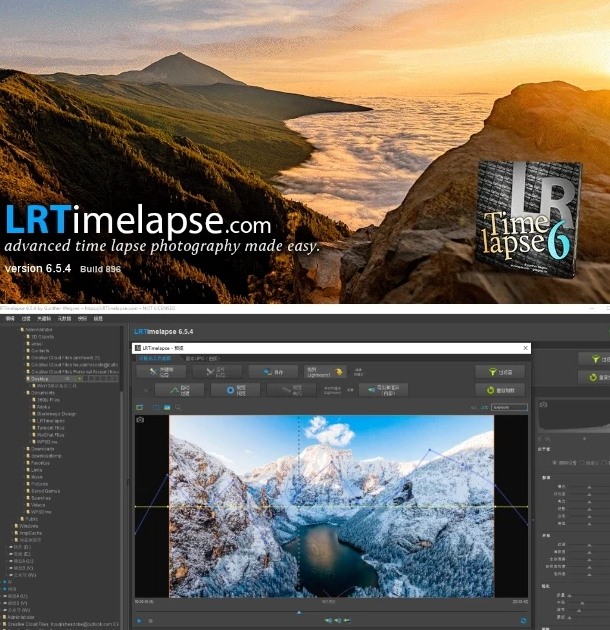Click the blue refresh icon below preview

click(x=523, y=621)
